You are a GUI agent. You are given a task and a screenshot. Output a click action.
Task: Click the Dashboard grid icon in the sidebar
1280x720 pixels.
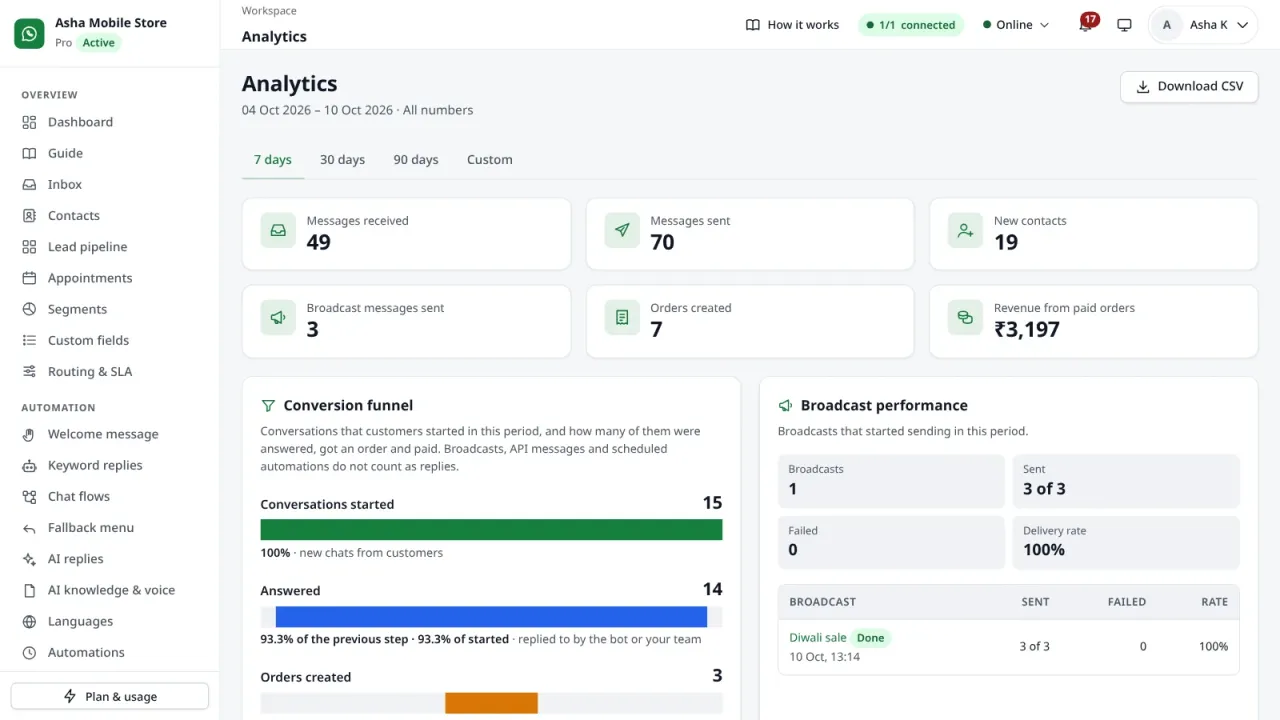(29, 122)
